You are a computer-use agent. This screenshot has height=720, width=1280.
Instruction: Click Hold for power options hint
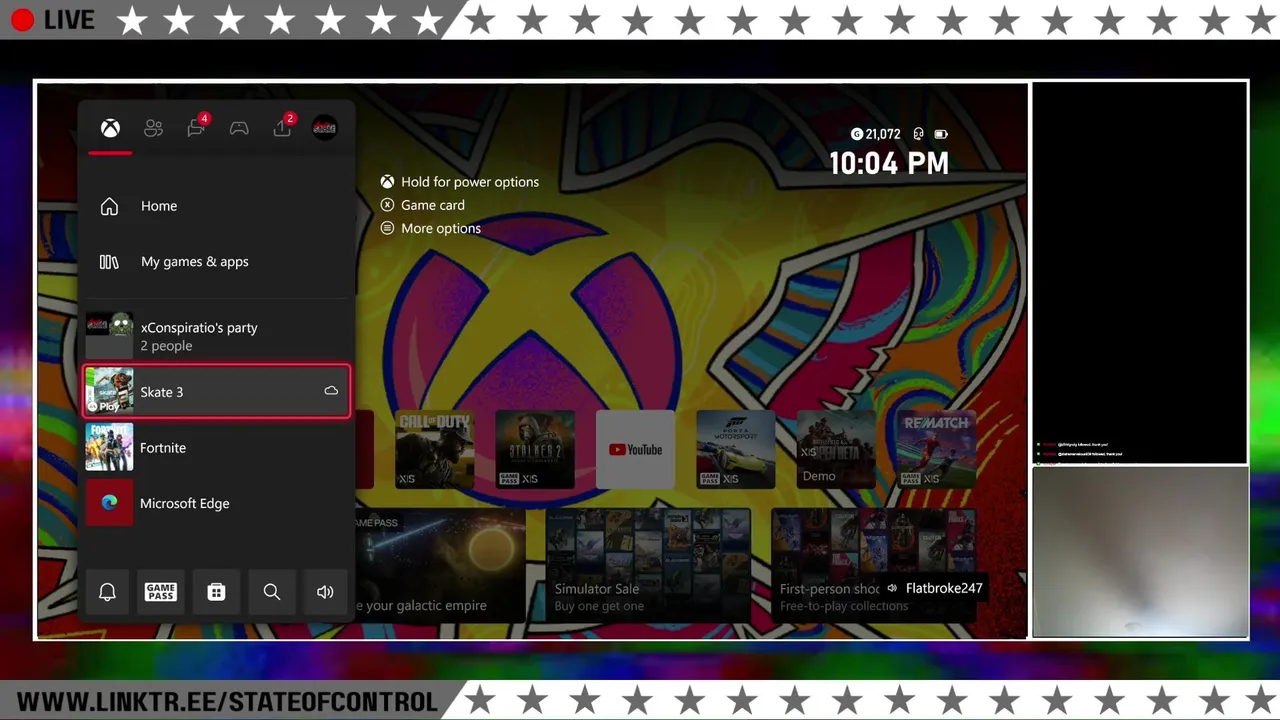coord(459,182)
